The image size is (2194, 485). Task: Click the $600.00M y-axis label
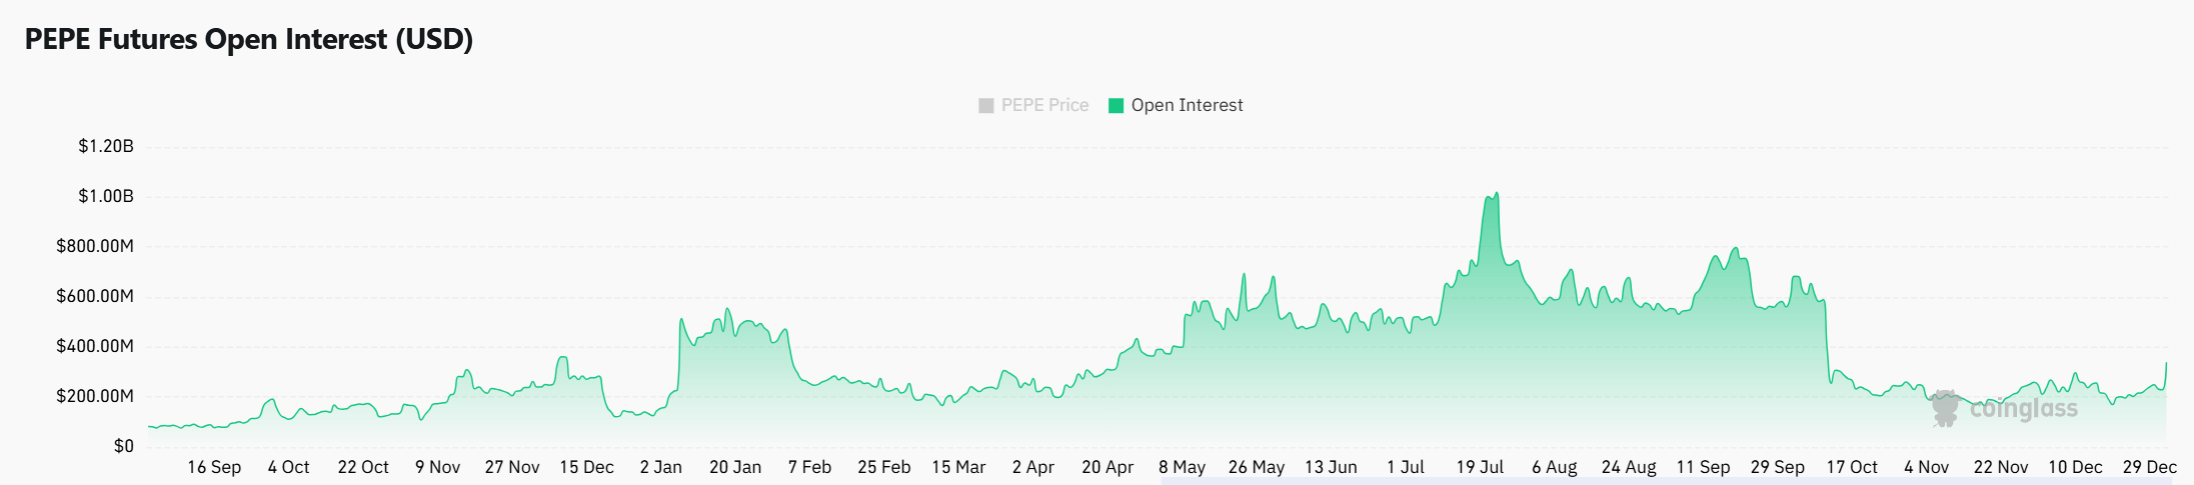95,296
